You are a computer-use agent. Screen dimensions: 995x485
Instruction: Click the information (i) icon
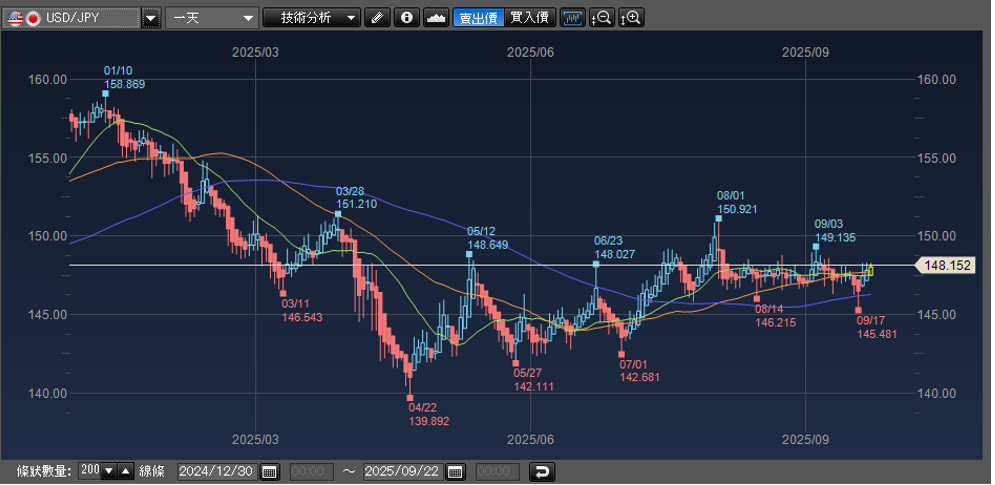(x=406, y=18)
